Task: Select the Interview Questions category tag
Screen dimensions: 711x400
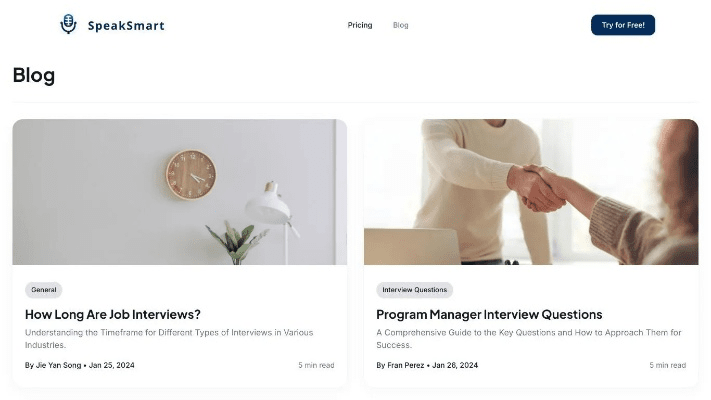Action: pyautogui.click(x=414, y=290)
